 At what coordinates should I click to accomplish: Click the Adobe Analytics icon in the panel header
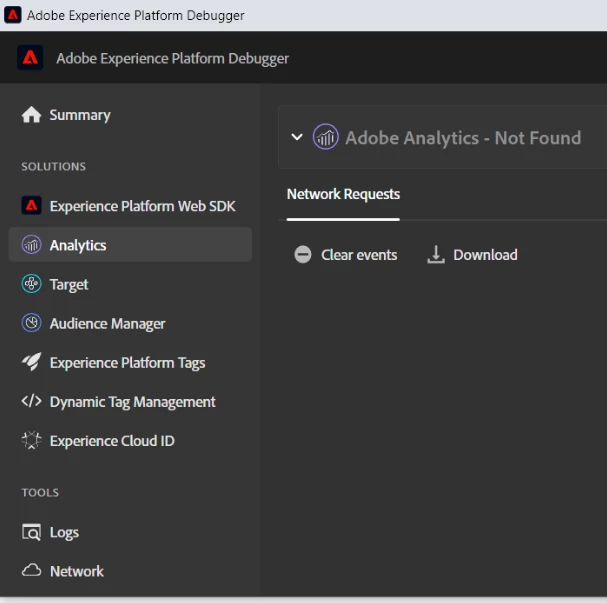tap(326, 137)
